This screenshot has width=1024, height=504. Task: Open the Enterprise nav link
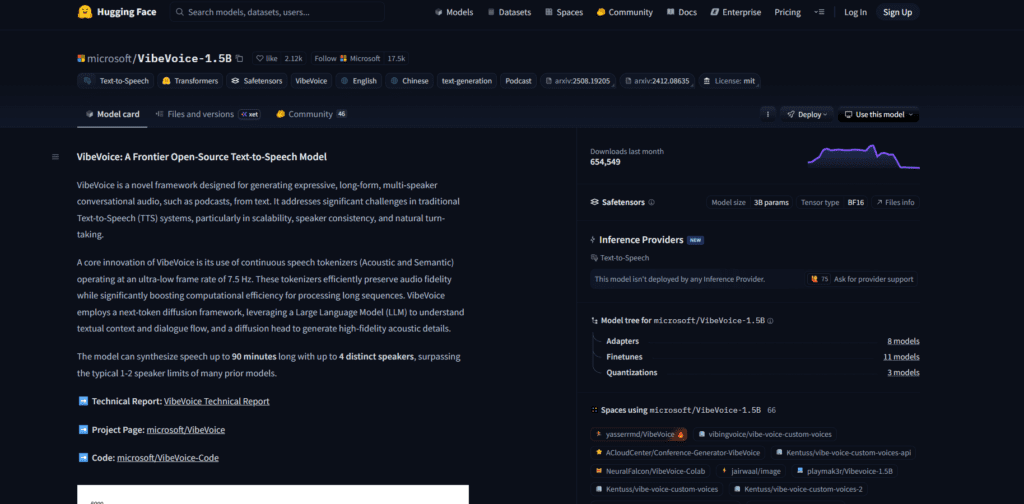coord(735,12)
